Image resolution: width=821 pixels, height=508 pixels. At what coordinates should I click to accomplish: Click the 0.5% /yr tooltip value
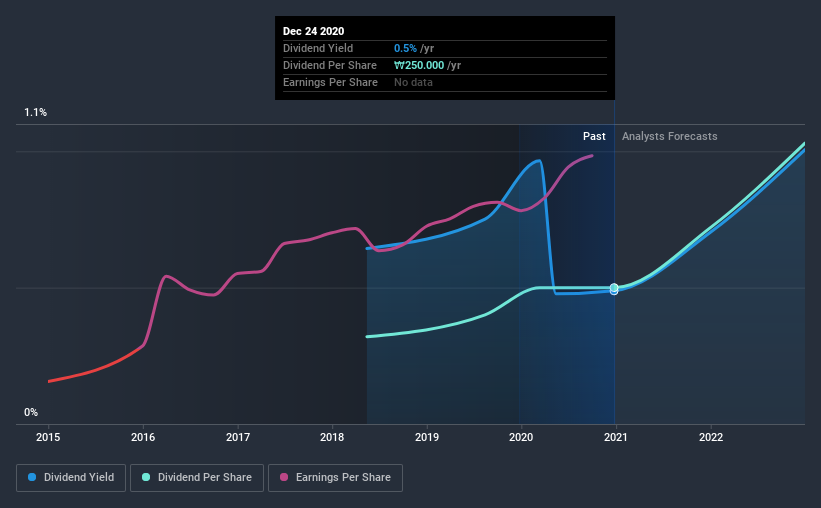tap(414, 48)
